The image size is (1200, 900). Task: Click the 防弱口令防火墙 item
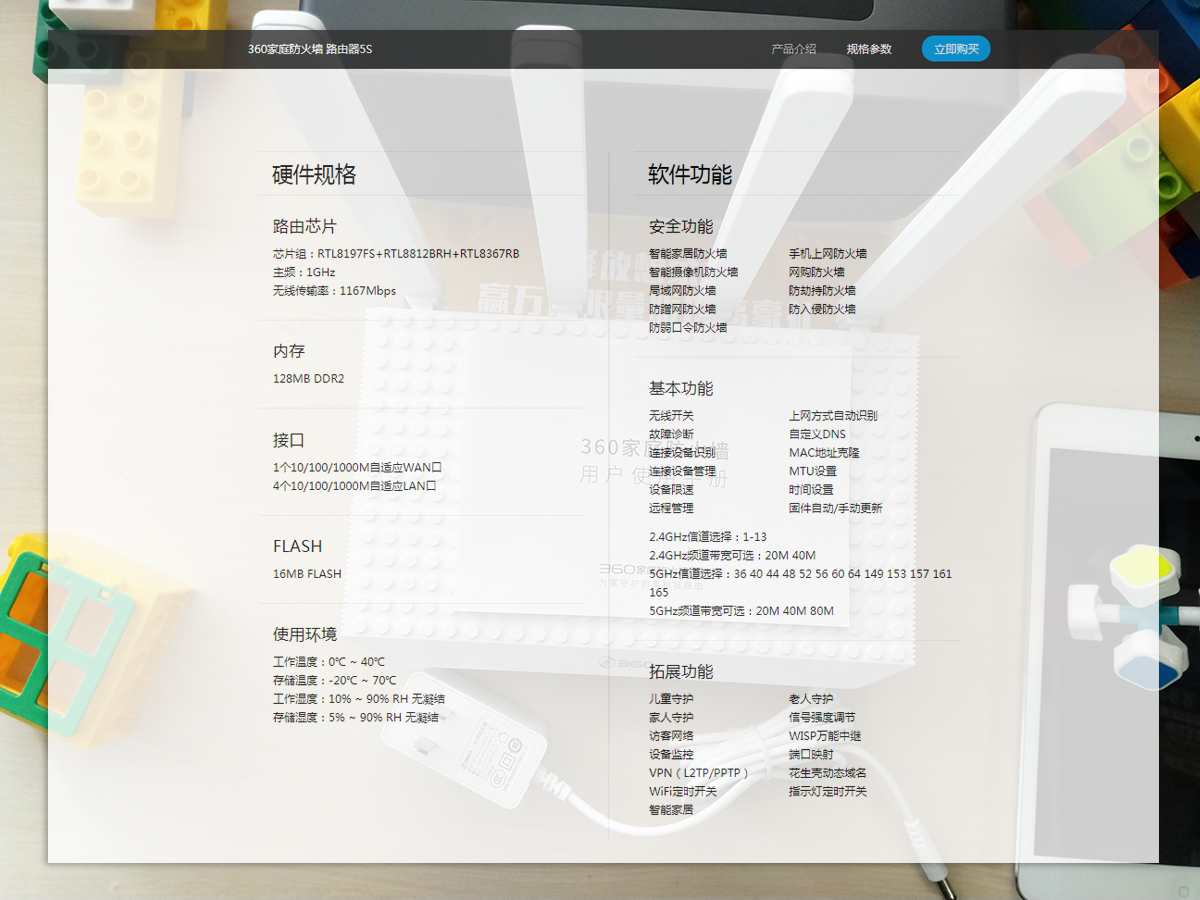[x=688, y=328]
